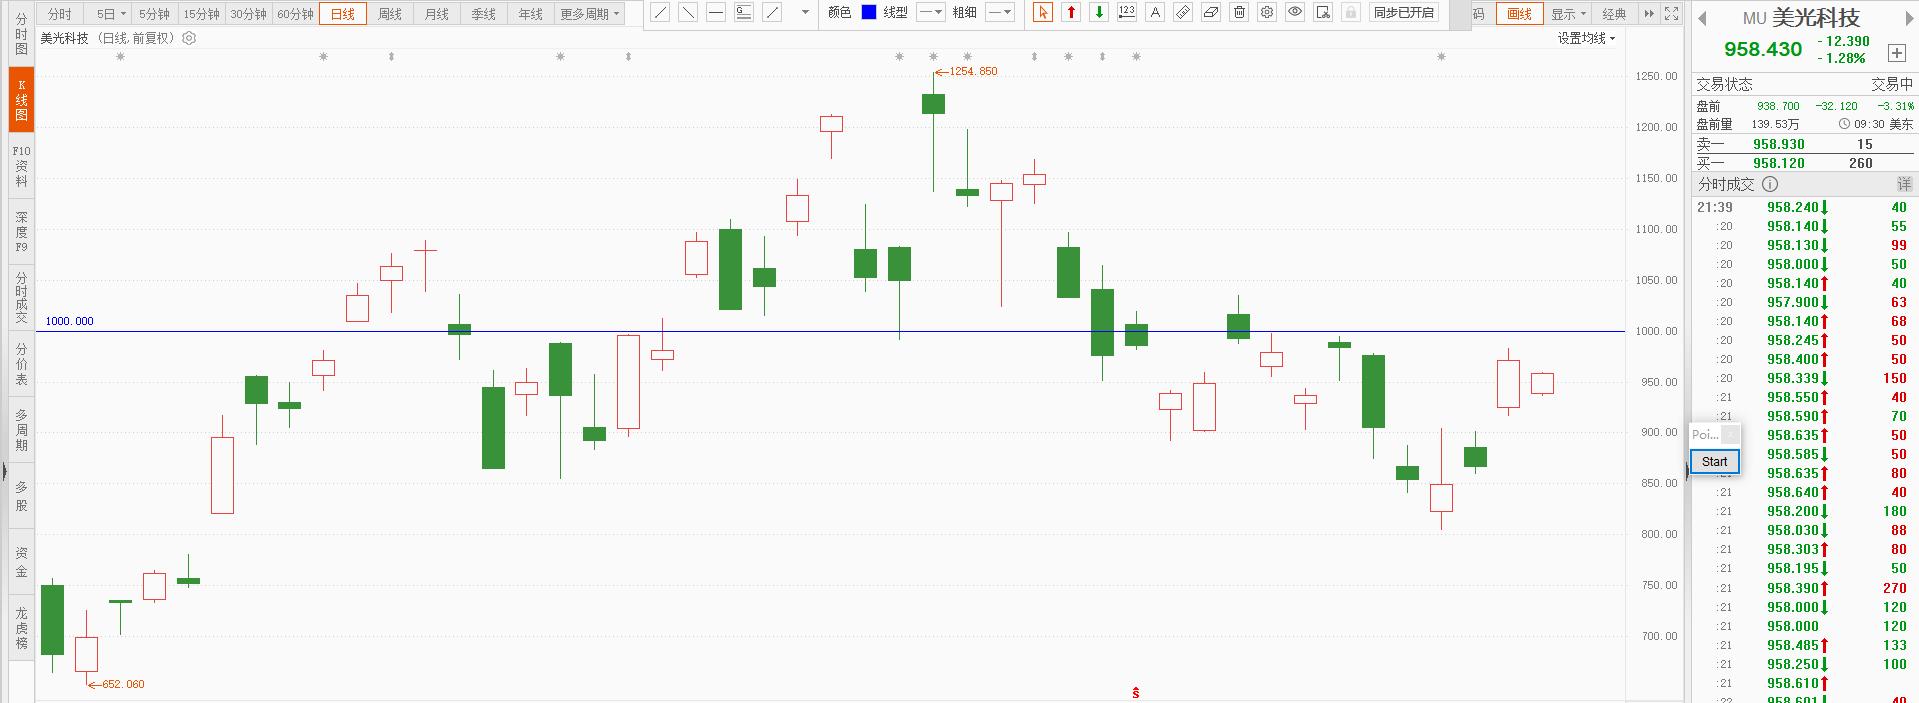Switch to 经典 classic layout

(1614, 13)
